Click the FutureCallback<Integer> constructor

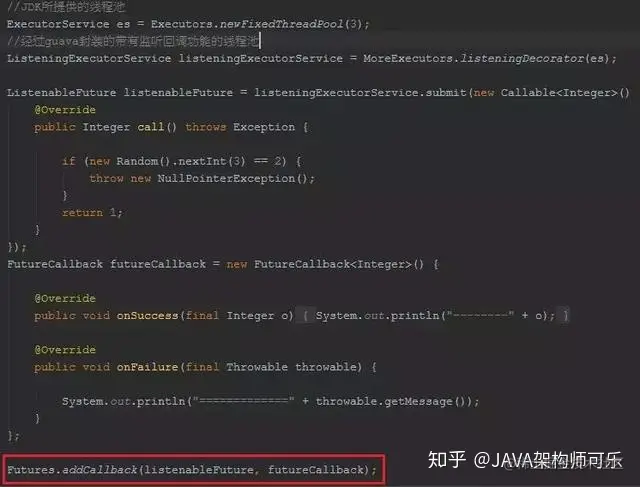tap(339, 264)
